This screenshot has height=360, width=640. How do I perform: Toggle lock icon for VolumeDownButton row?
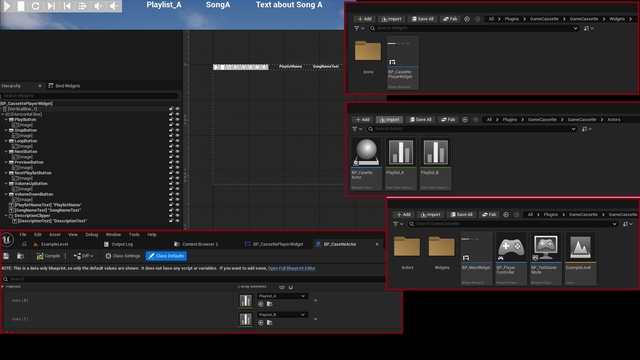point(171,194)
